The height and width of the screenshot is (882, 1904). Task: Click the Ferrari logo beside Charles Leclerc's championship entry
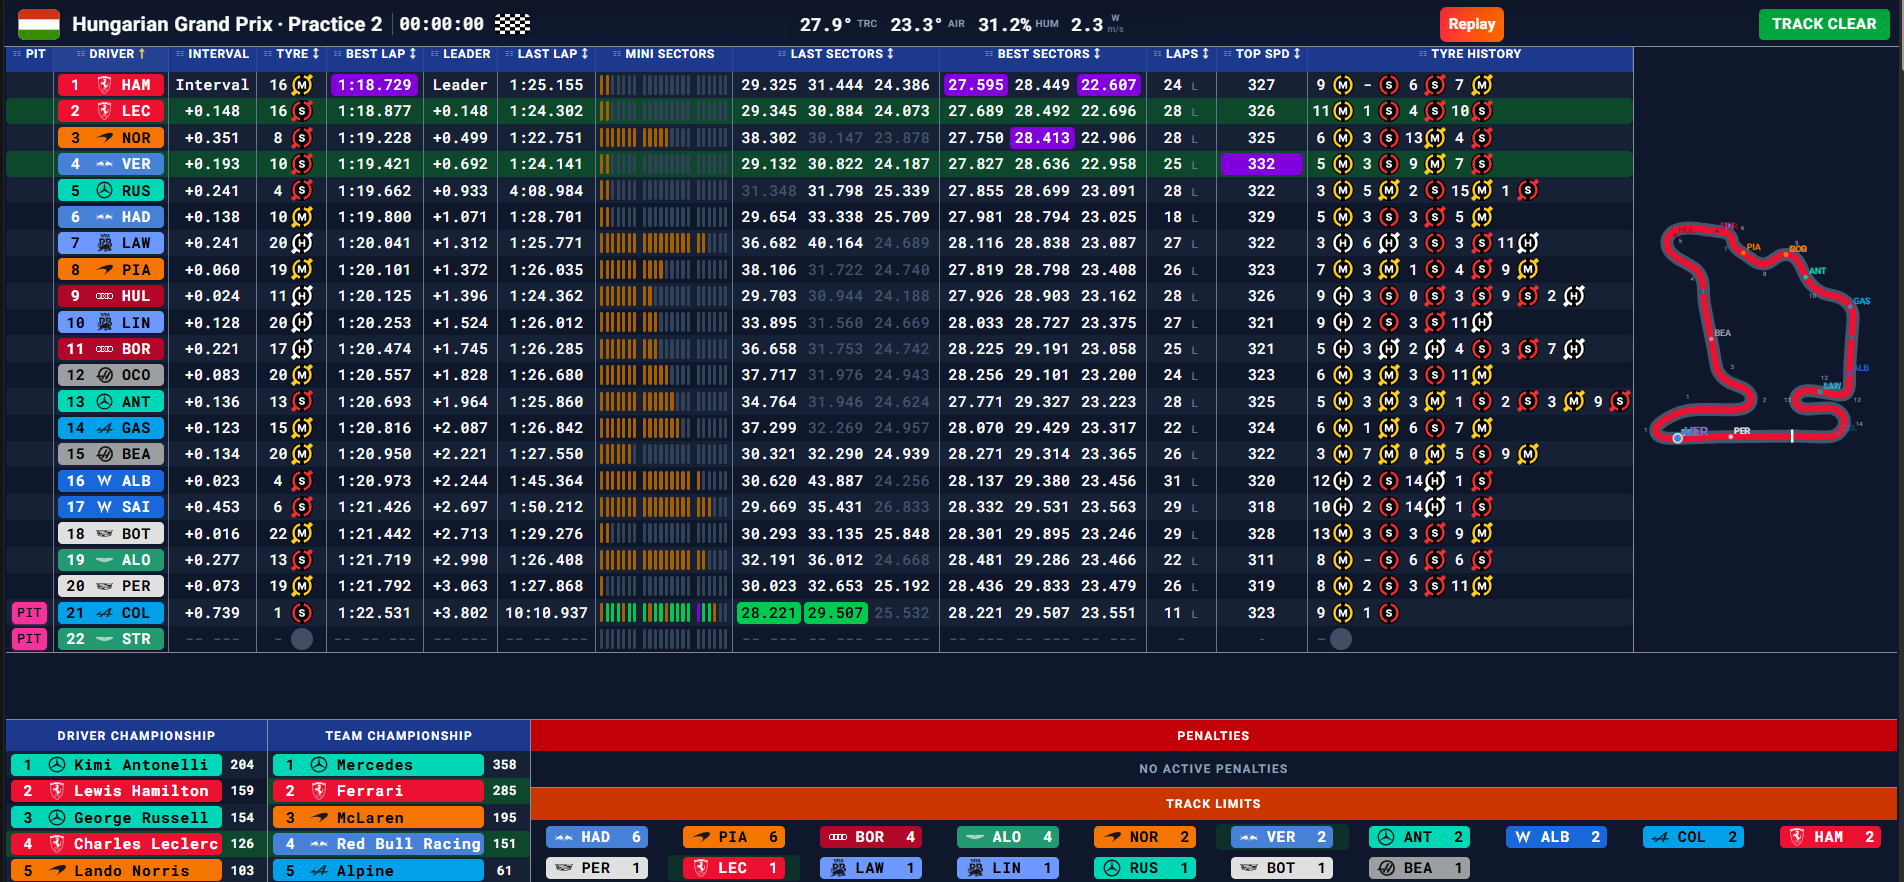pos(57,844)
